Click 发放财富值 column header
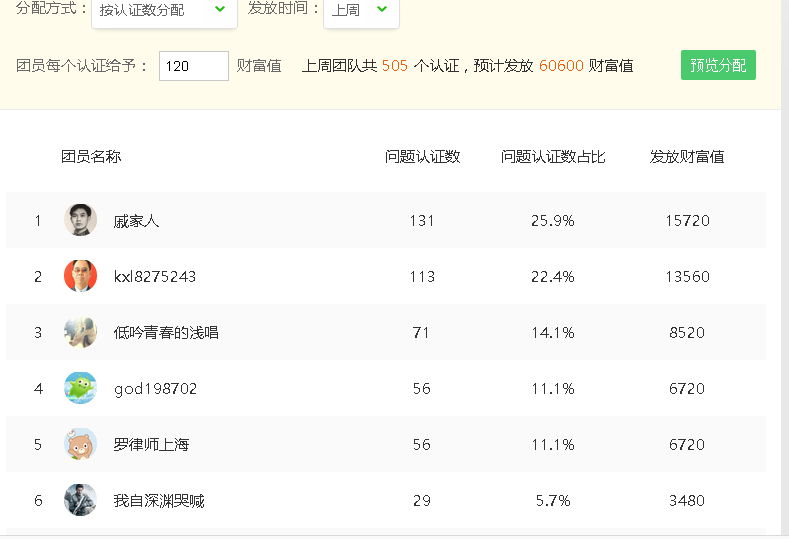Image resolution: width=789 pixels, height=539 pixels. point(687,157)
